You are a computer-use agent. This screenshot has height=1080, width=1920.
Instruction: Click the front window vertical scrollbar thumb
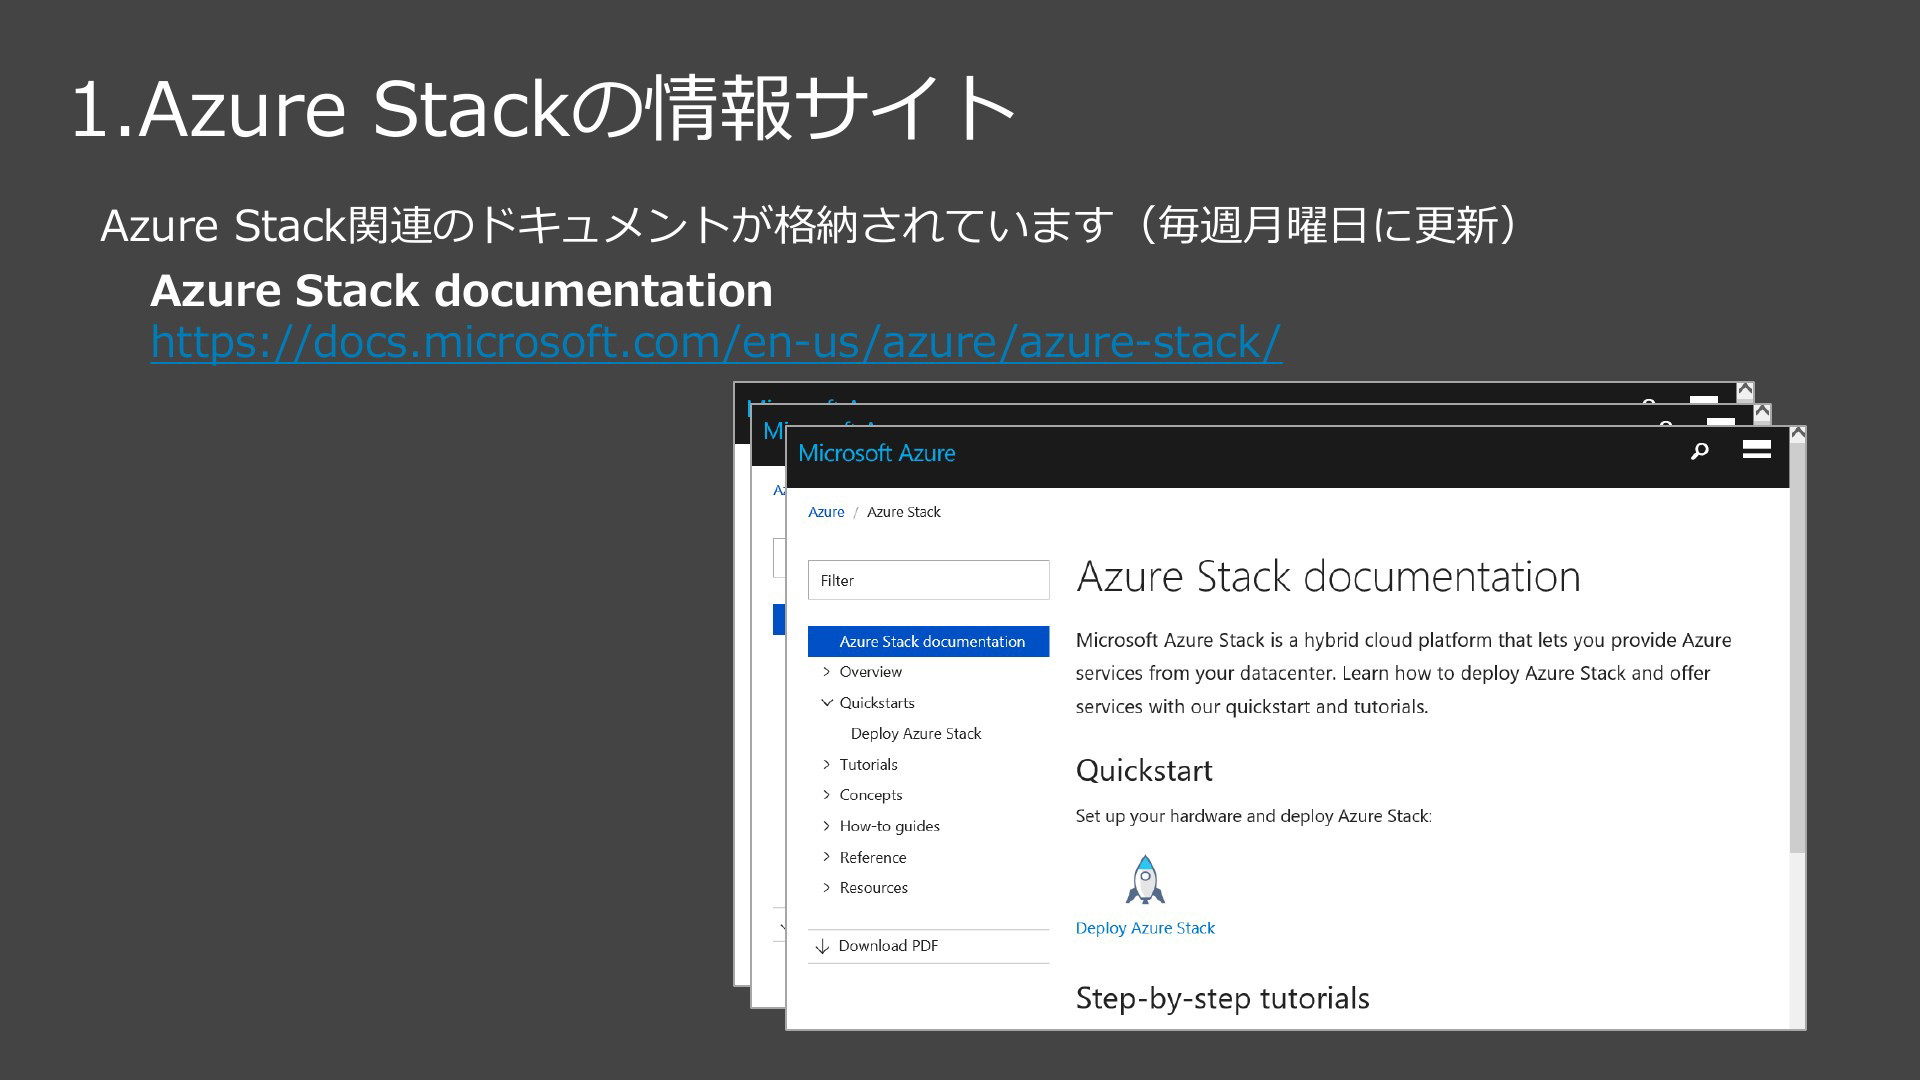point(1797,648)
